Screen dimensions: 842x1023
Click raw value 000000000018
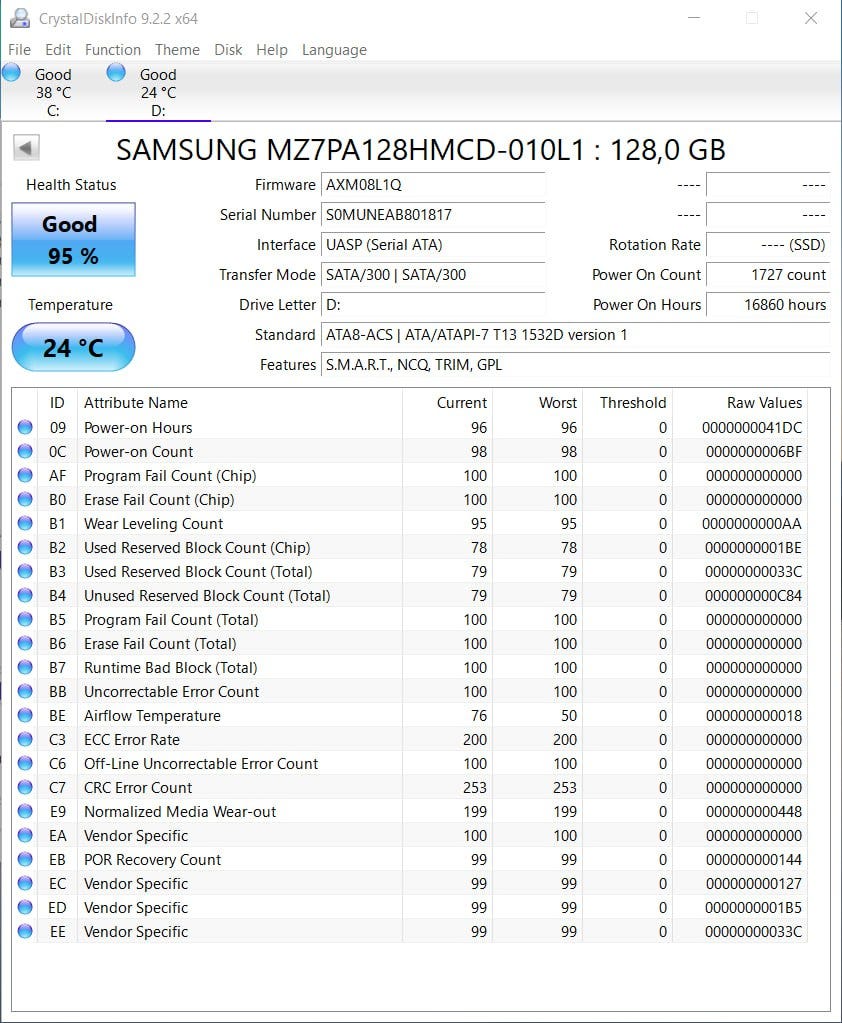[x=754, y=716]
